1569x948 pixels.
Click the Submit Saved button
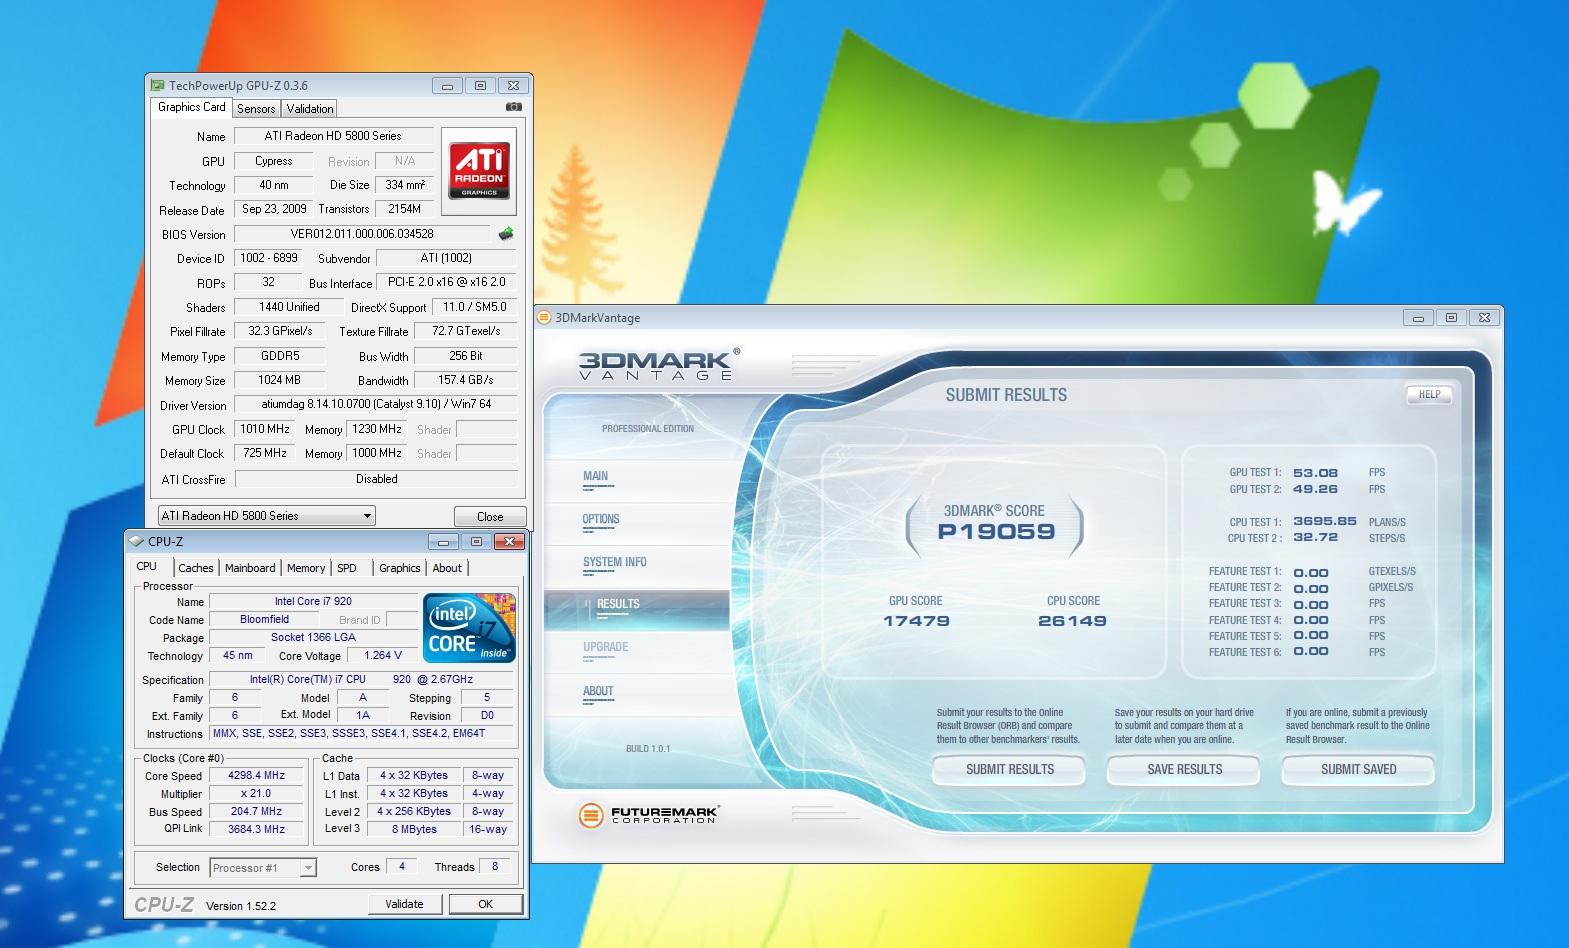pyautogui.click(x=1359, y=769)
